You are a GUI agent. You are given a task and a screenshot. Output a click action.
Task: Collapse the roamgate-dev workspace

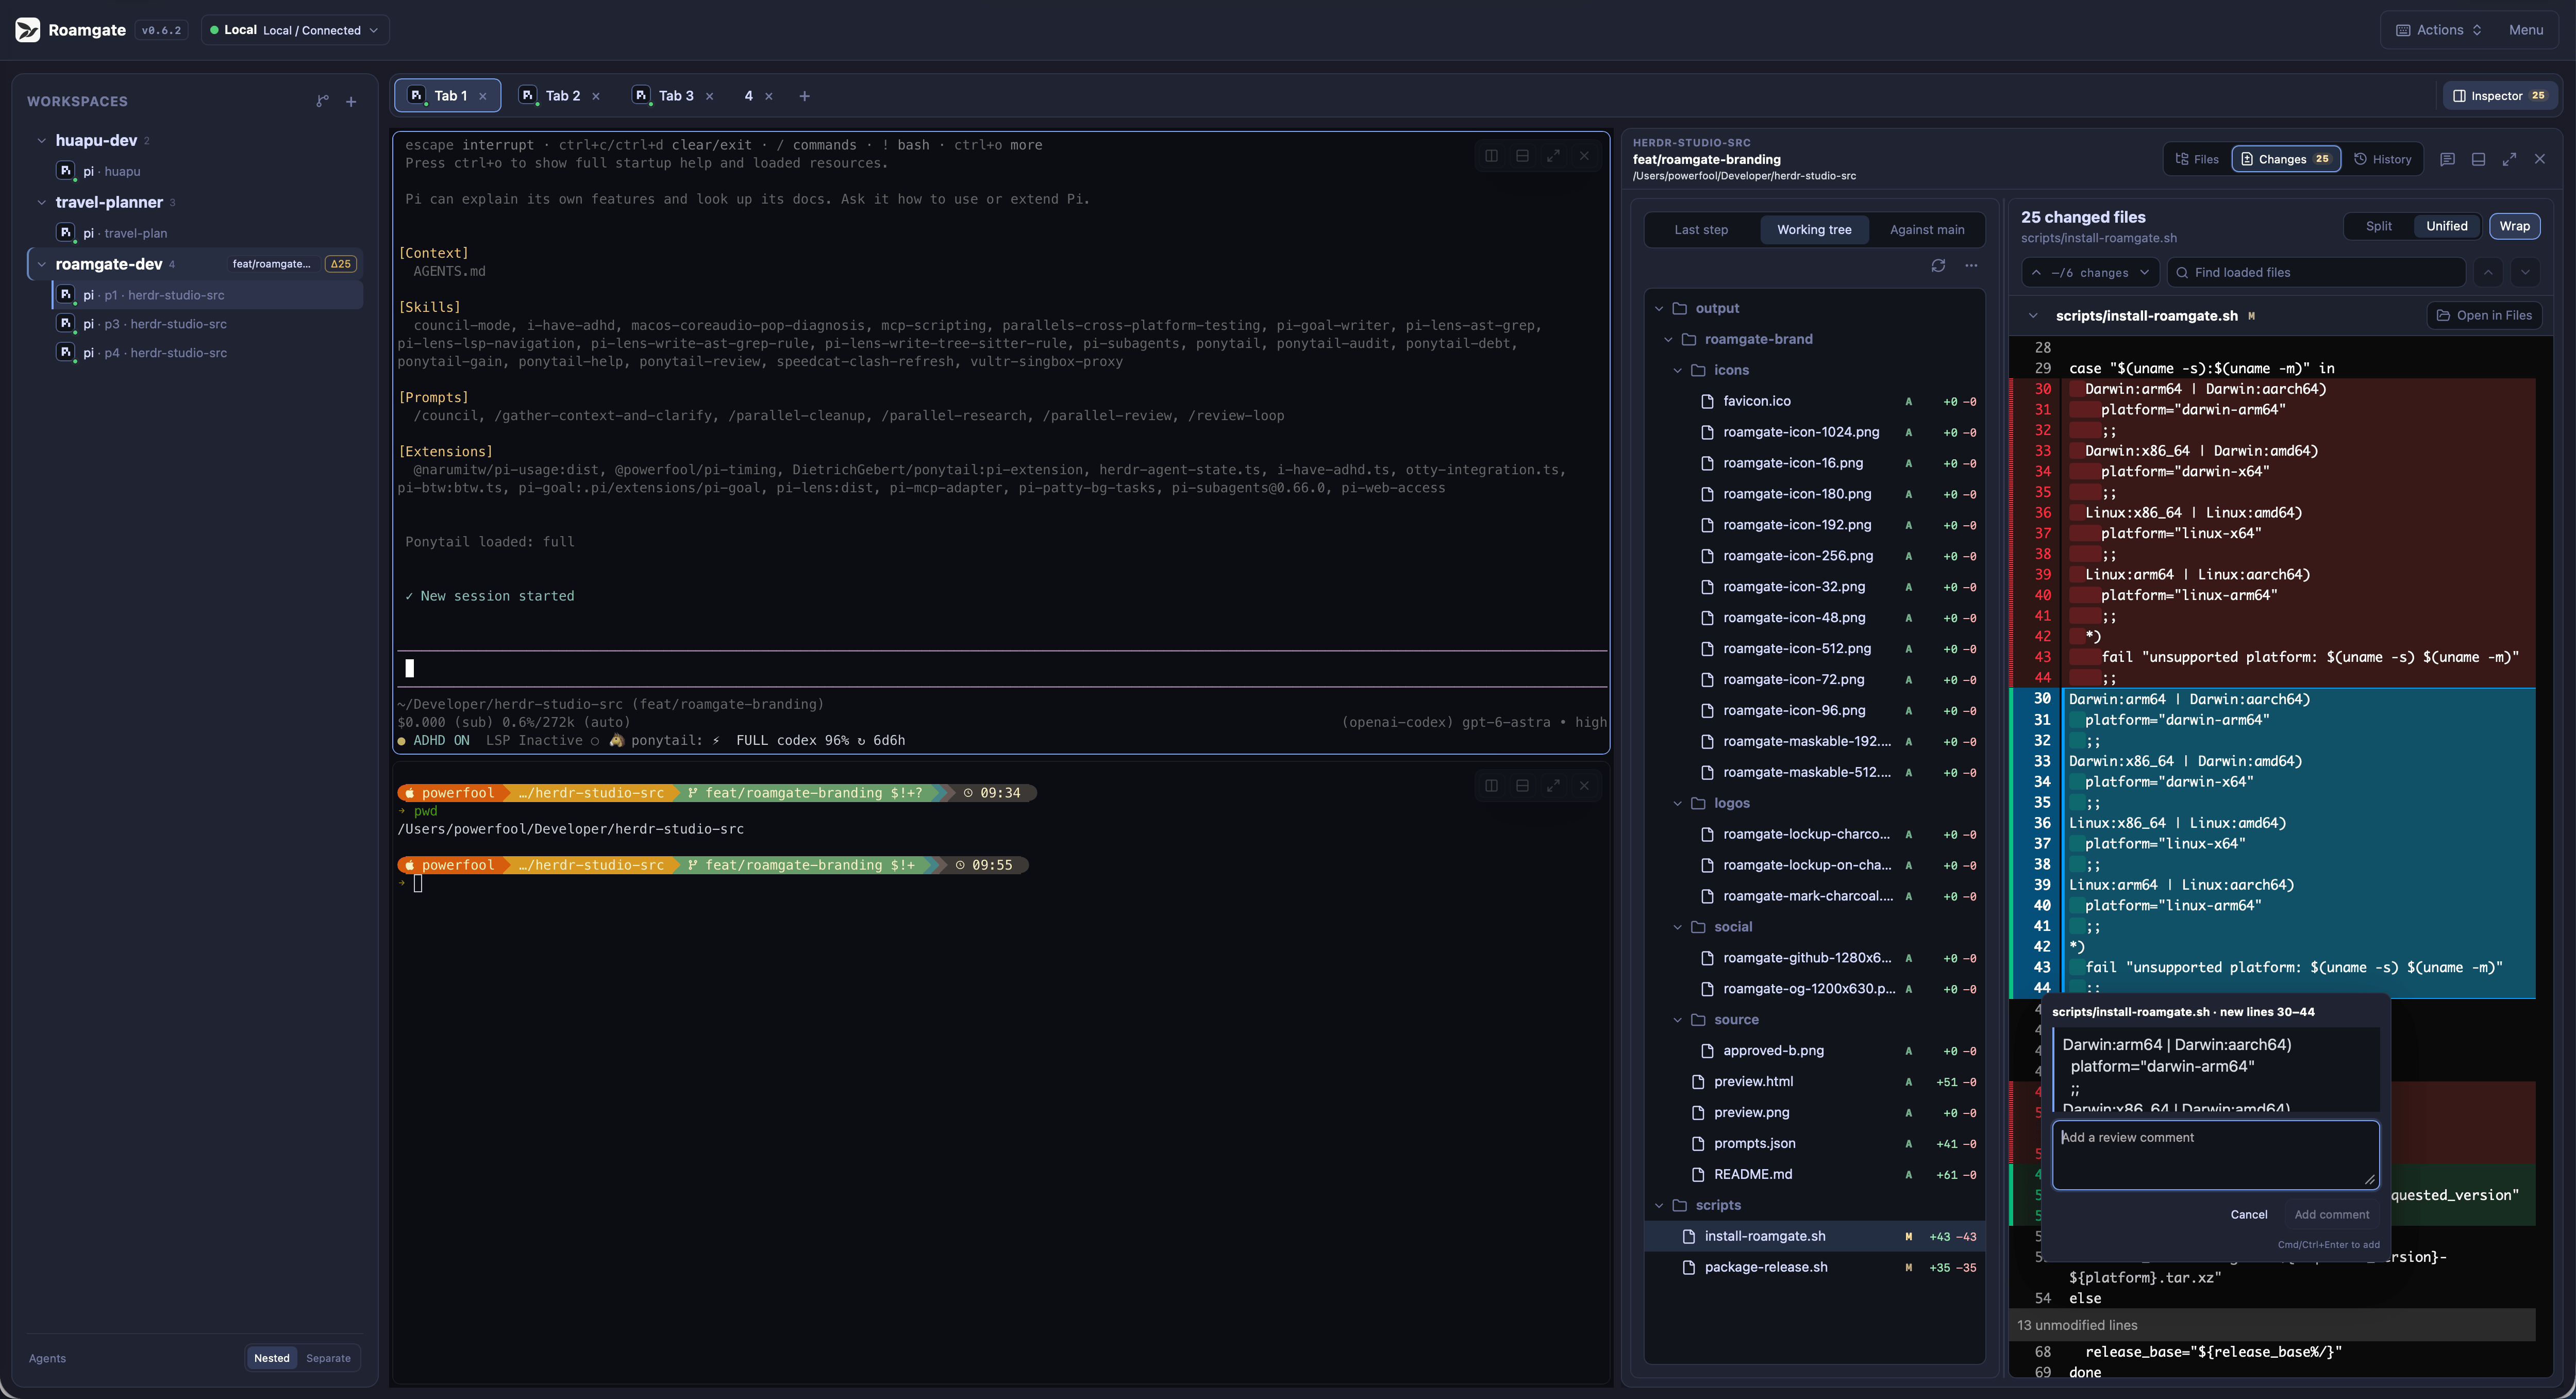tap(41, 265)
